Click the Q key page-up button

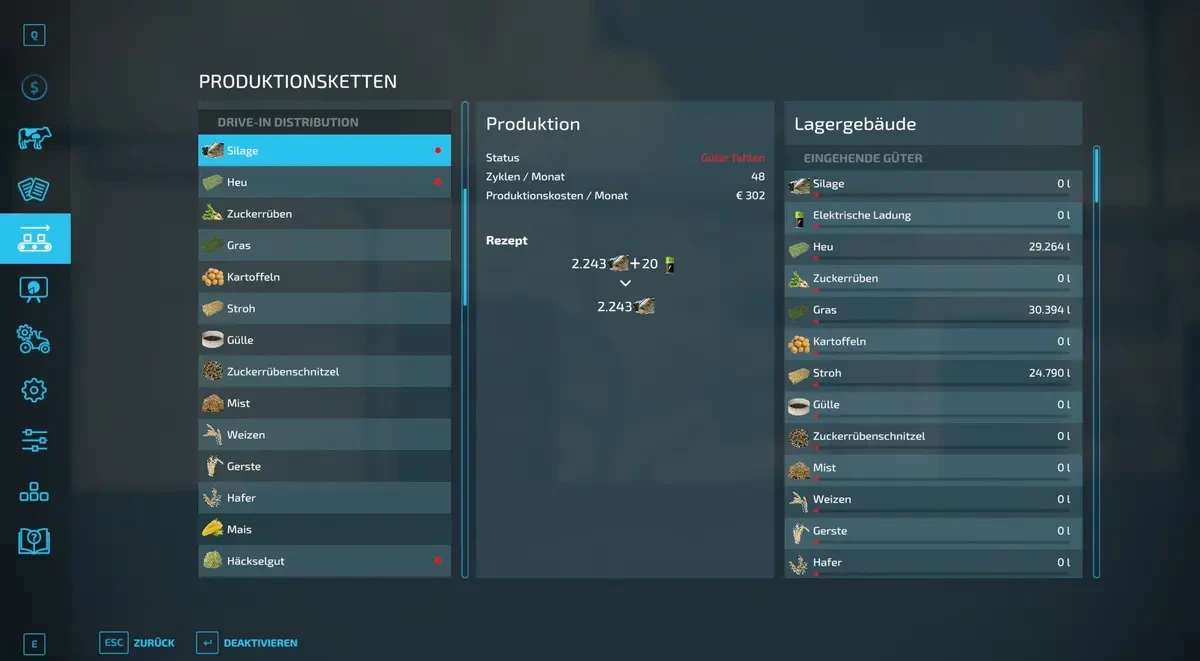[x=35, y=35]
